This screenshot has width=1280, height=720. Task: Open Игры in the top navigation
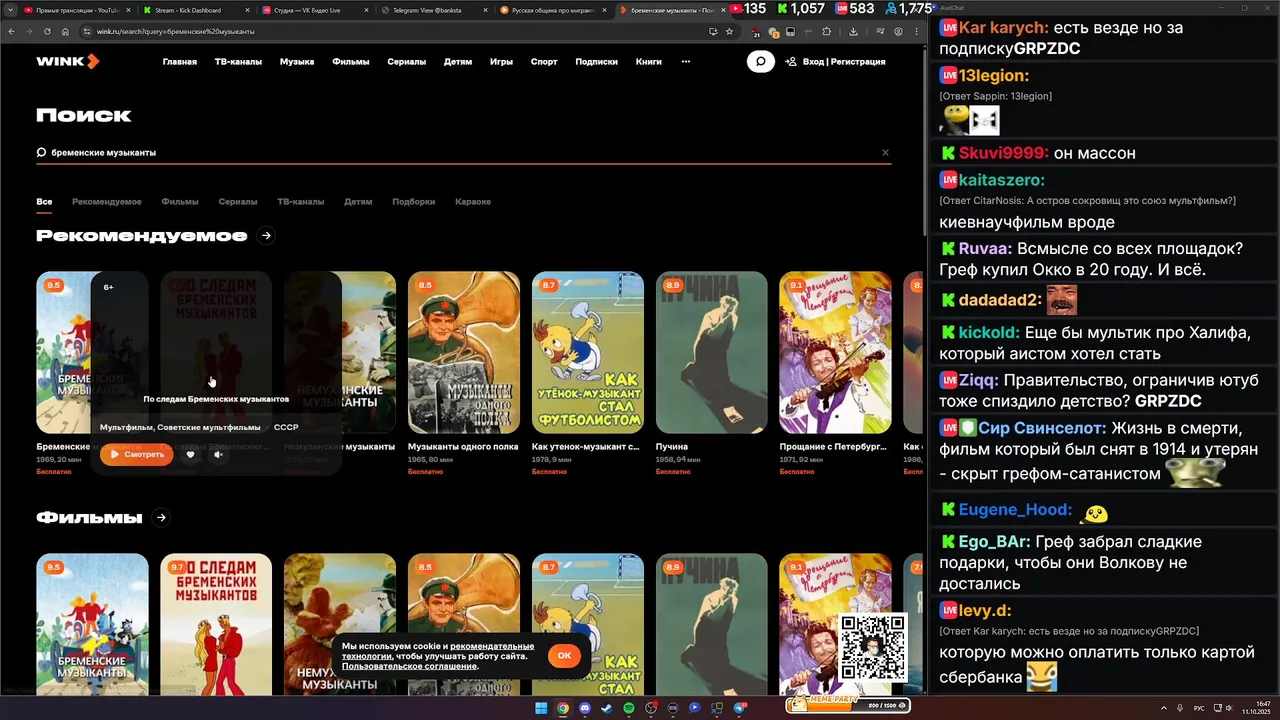click(x=501, y=62)
